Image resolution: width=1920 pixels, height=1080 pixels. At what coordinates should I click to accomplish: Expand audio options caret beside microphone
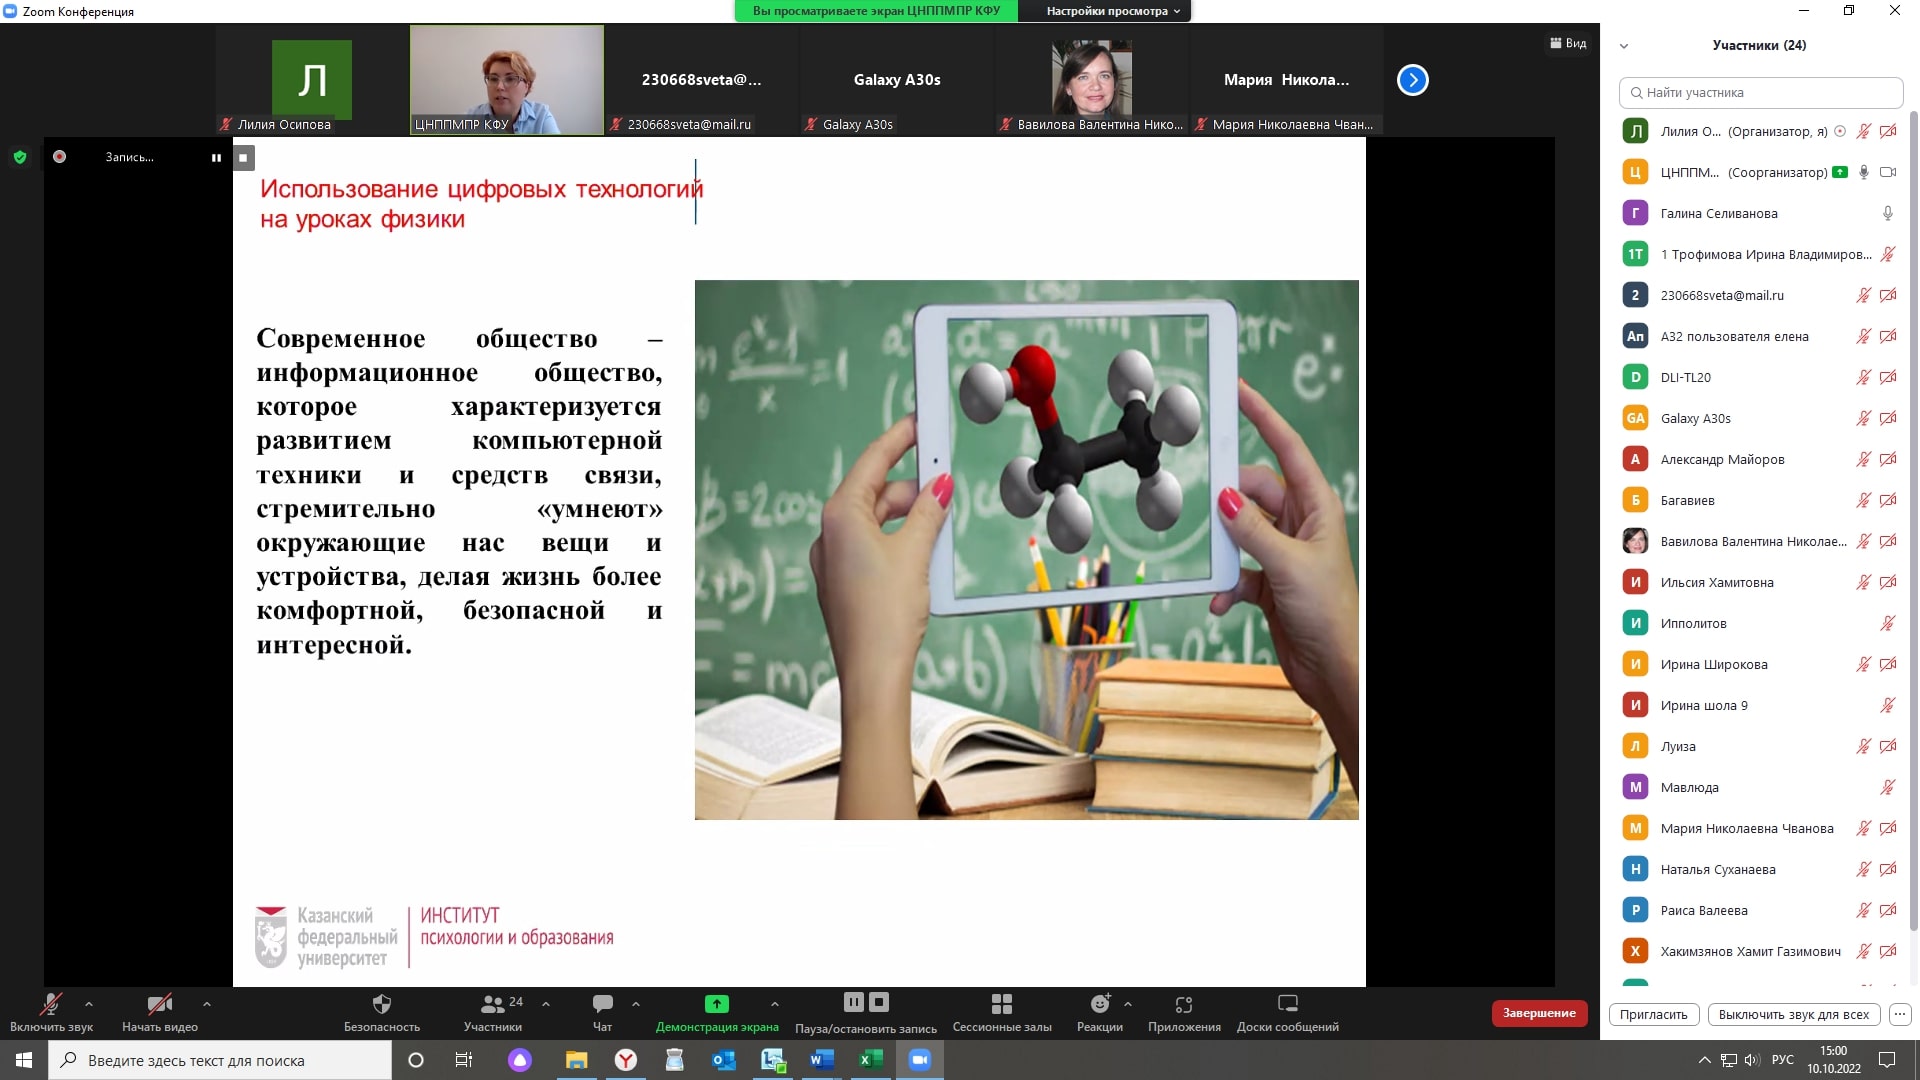coord(89,1004)
